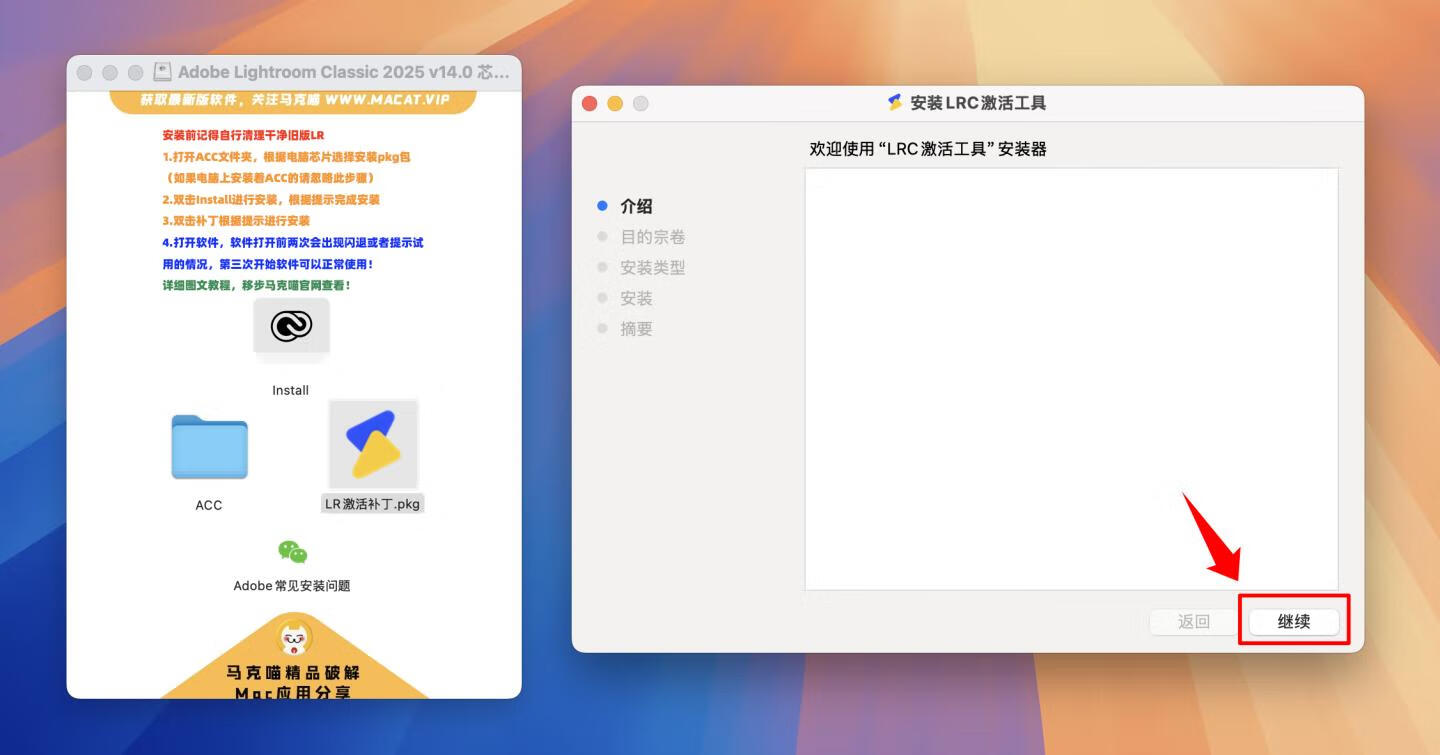Click the 继续 button
The height and width of the screenshot is (755, 1440).
tap(1294, 621)
